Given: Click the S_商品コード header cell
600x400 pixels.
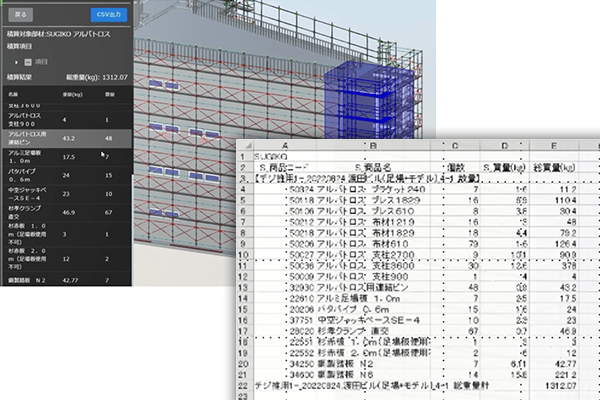Looking at the screenshot, I should tap(285, 168).
